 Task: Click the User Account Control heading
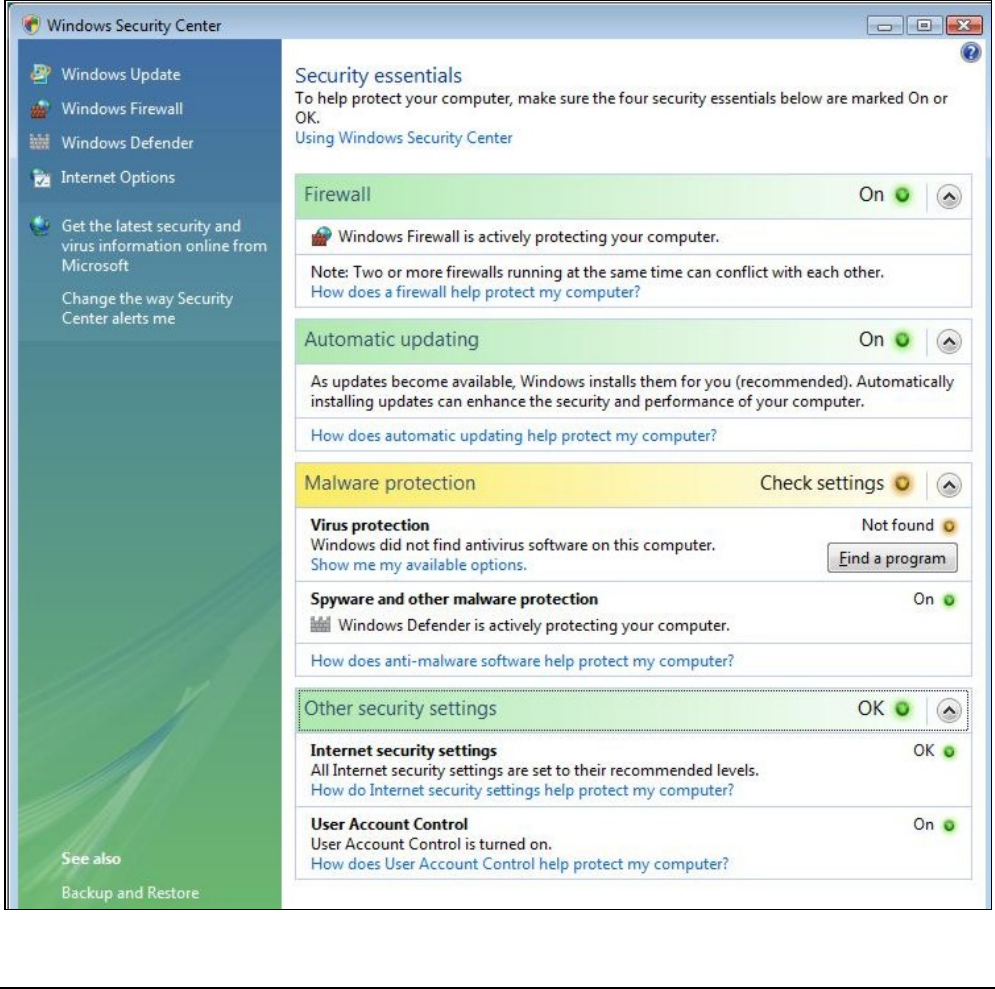[388, 824]
